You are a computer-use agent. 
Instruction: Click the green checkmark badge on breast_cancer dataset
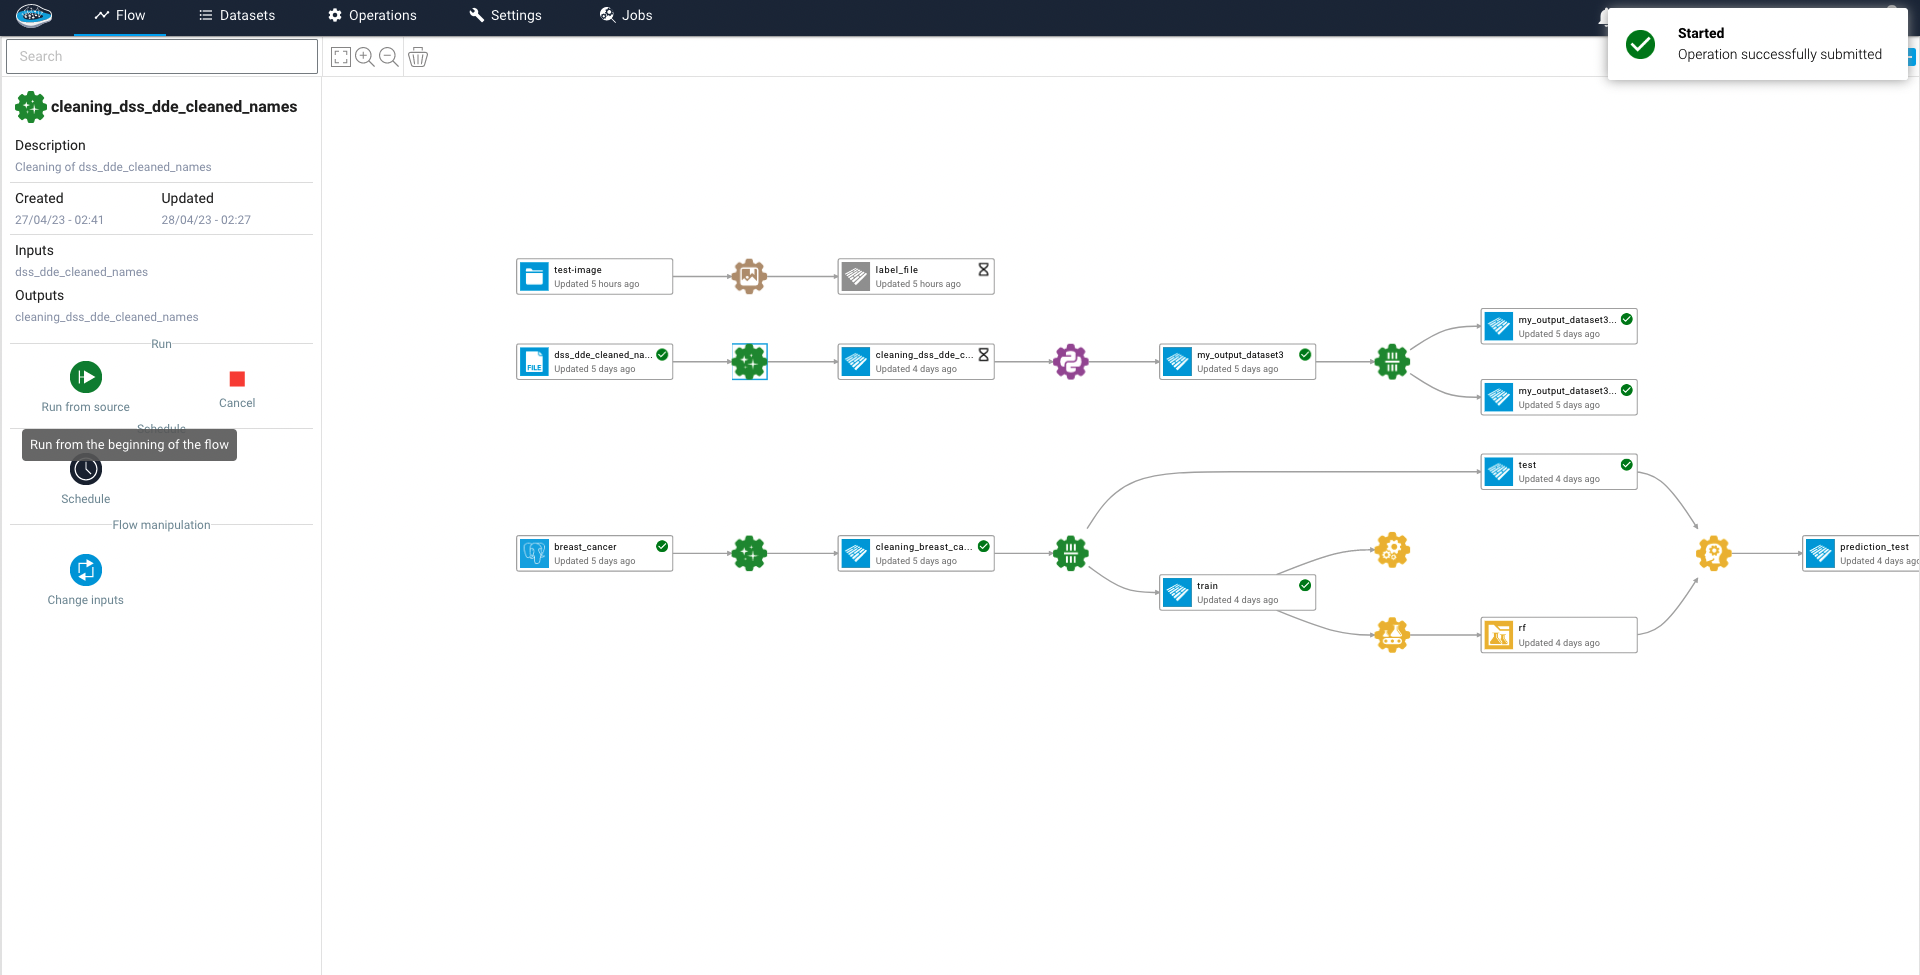pyautogui.click(x=662, y=547)
